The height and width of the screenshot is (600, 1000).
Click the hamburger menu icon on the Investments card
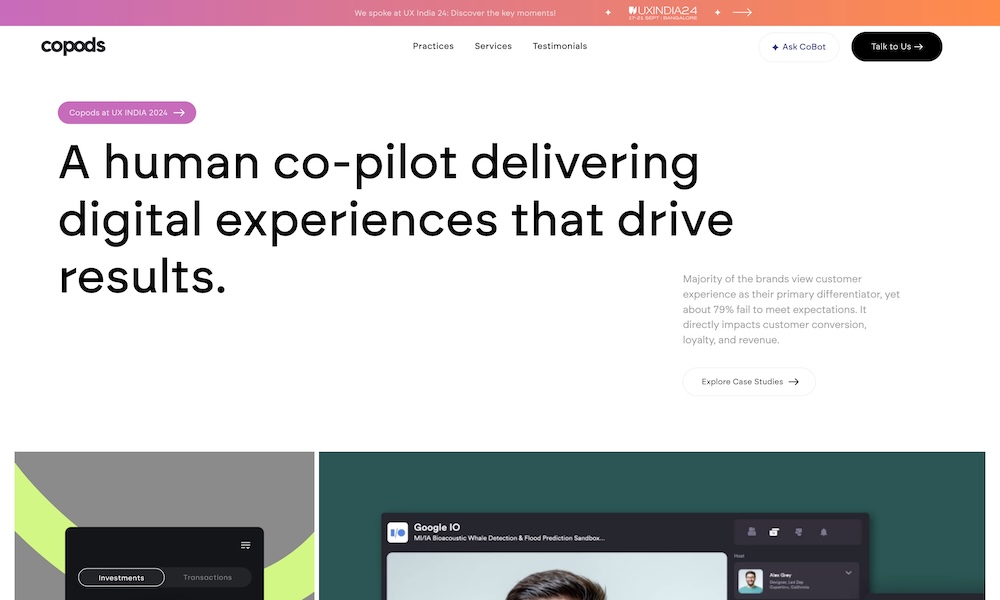(x=246, y=545)
